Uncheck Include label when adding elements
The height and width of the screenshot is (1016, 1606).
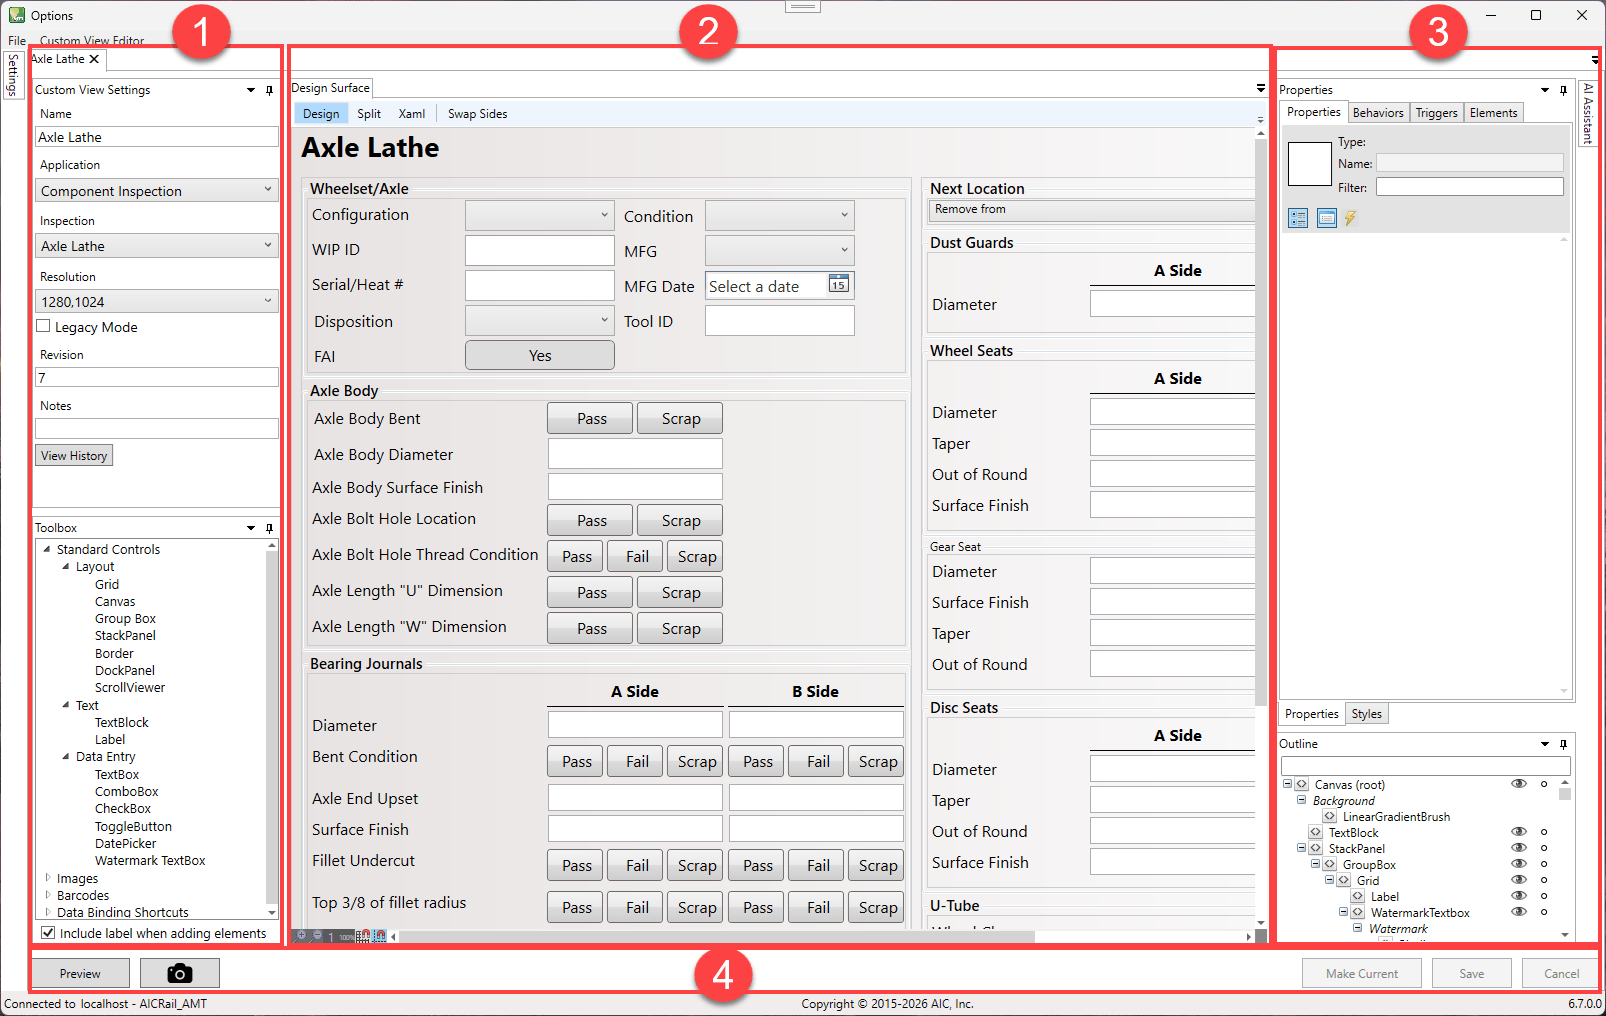[x=47, y=933]
